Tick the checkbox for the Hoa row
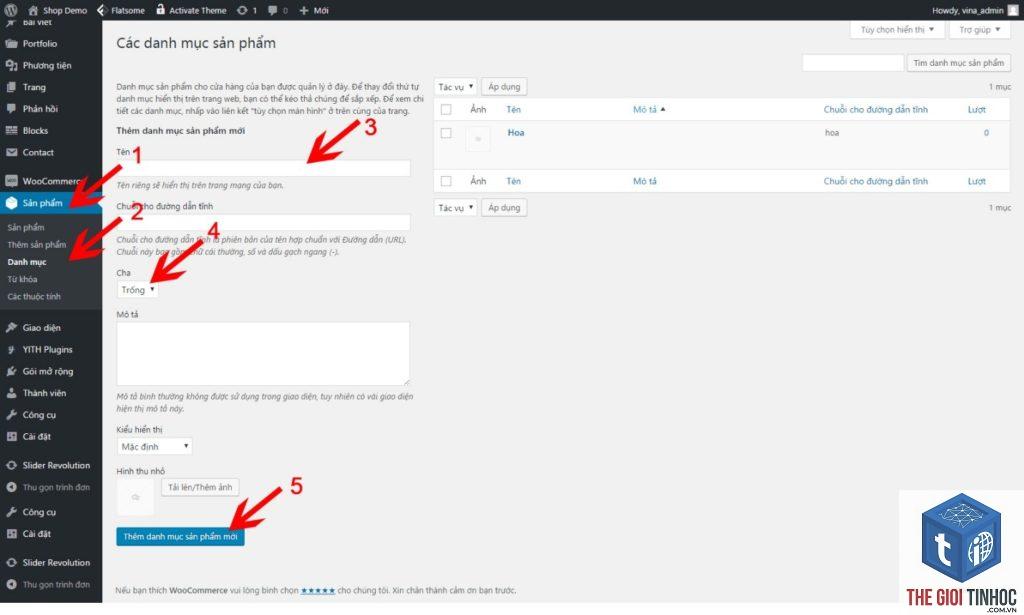This screenshot has height=615, width=1024. pos(446,133)
